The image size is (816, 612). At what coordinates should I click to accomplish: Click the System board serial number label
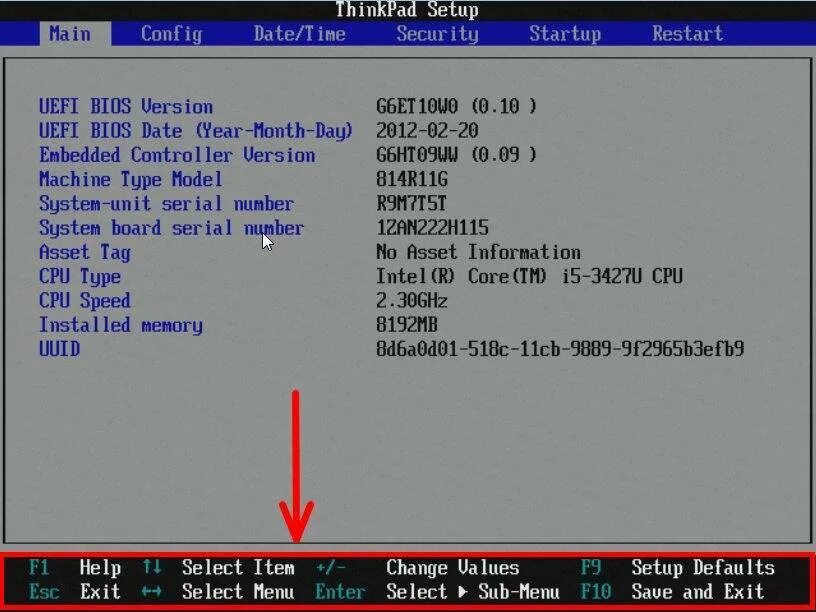coord(171,228)
